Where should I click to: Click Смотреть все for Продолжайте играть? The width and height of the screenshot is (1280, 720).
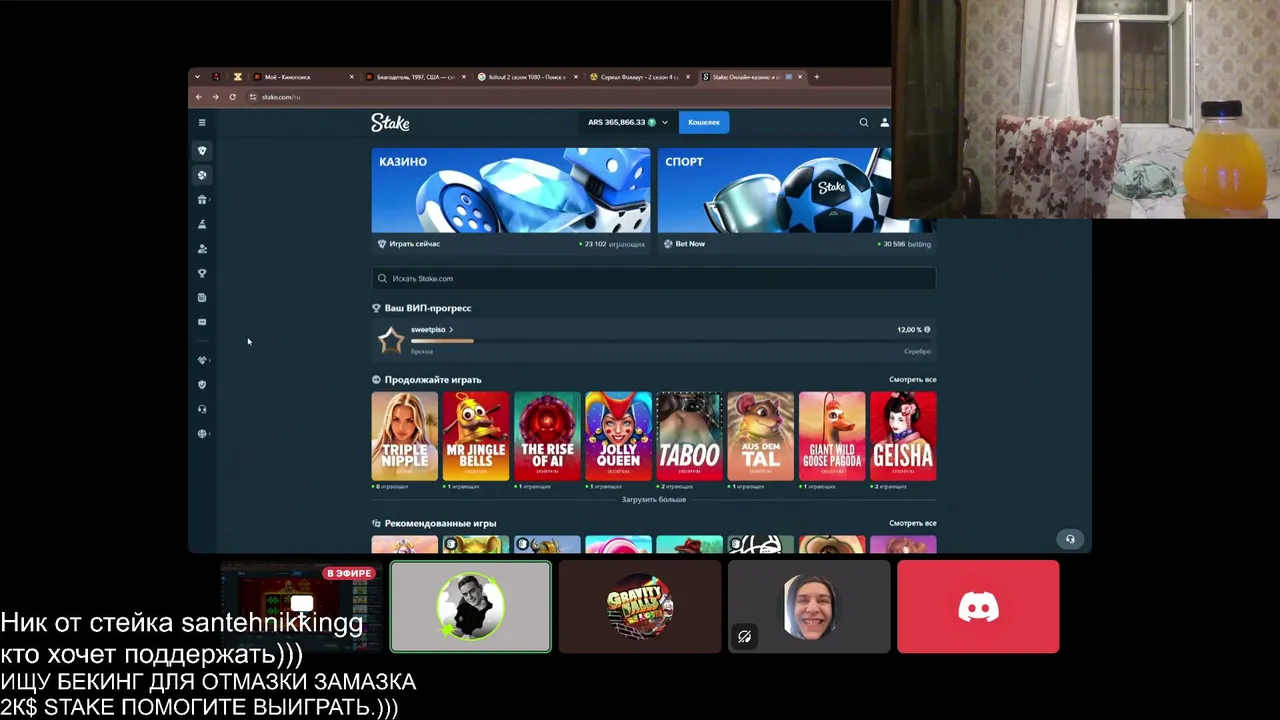913,380
